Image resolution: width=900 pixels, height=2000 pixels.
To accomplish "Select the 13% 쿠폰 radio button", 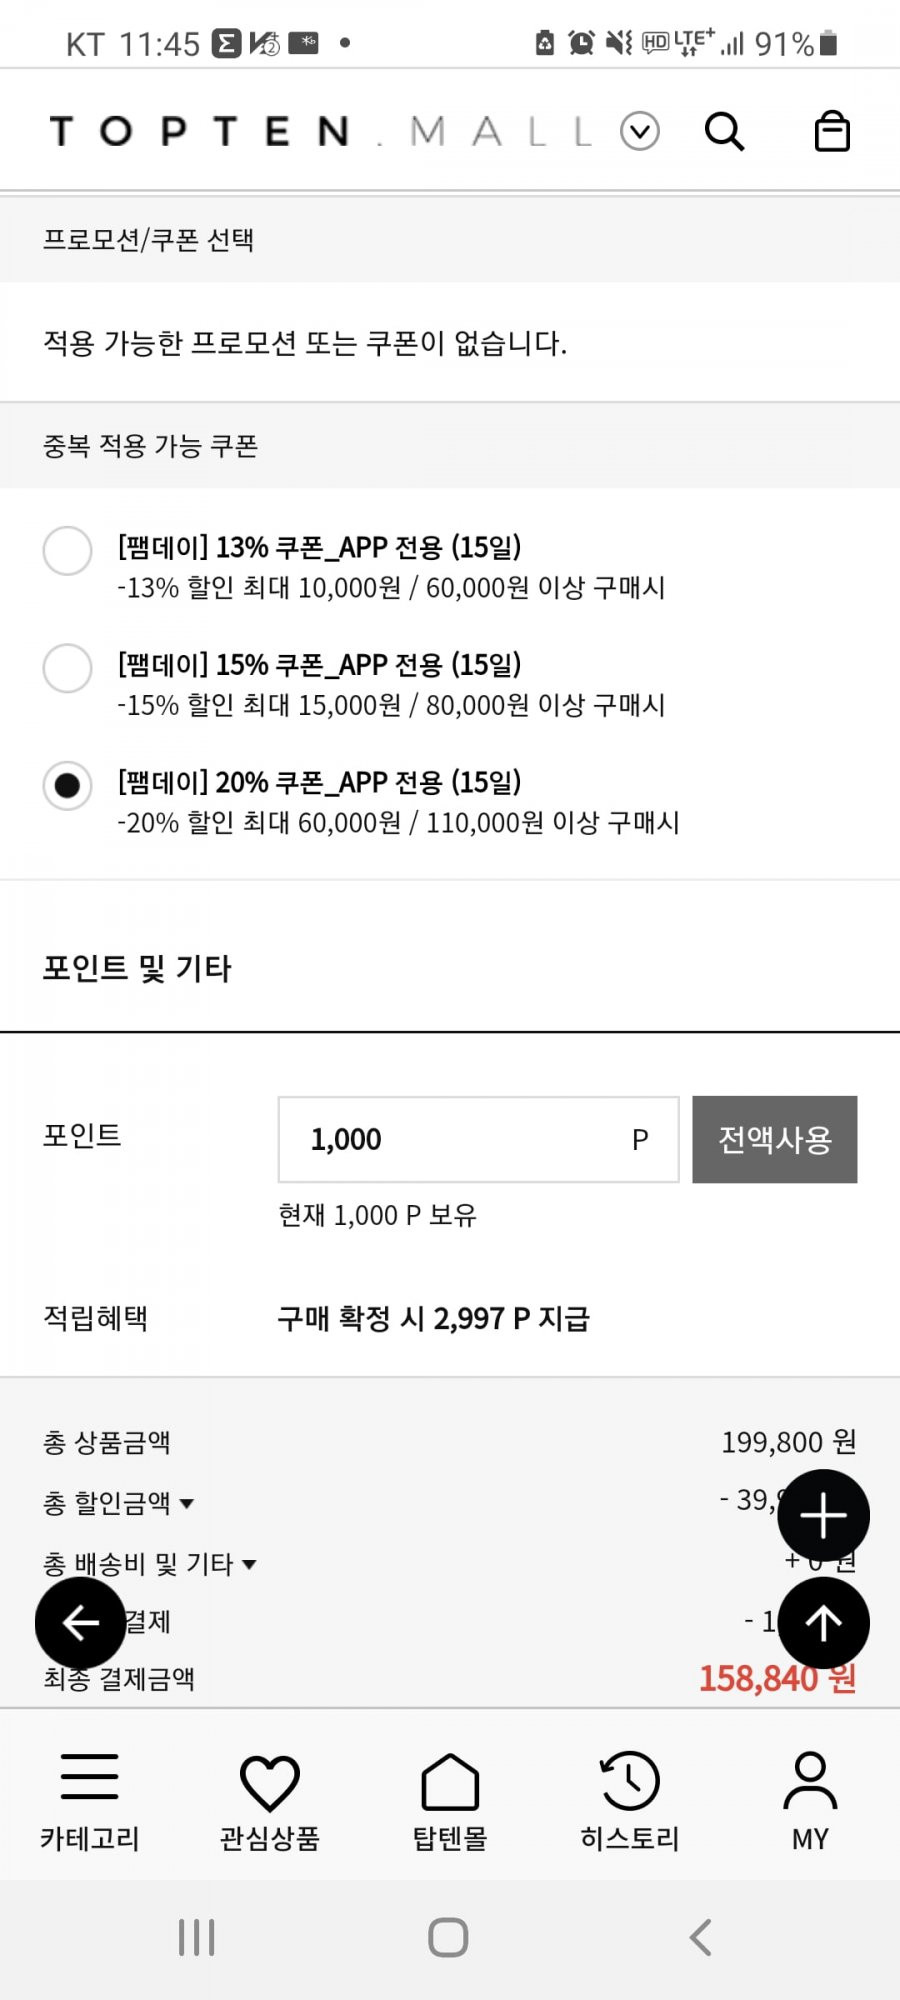I will 67,551.
